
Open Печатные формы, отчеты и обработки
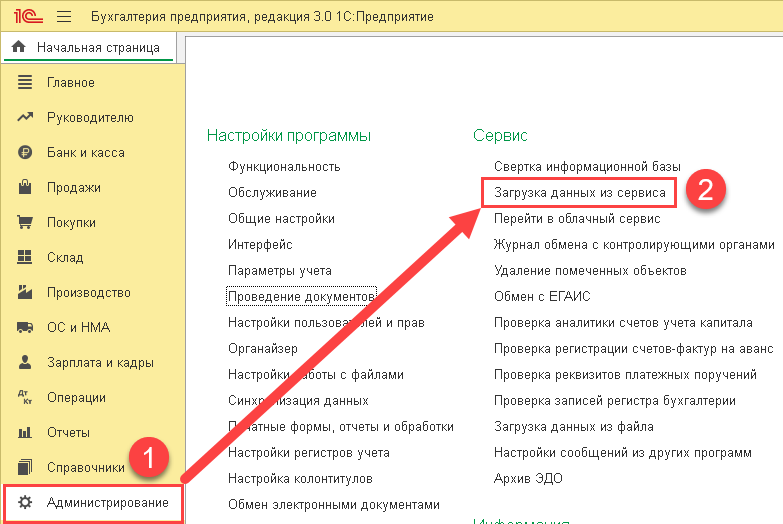(x=341, y=427)
